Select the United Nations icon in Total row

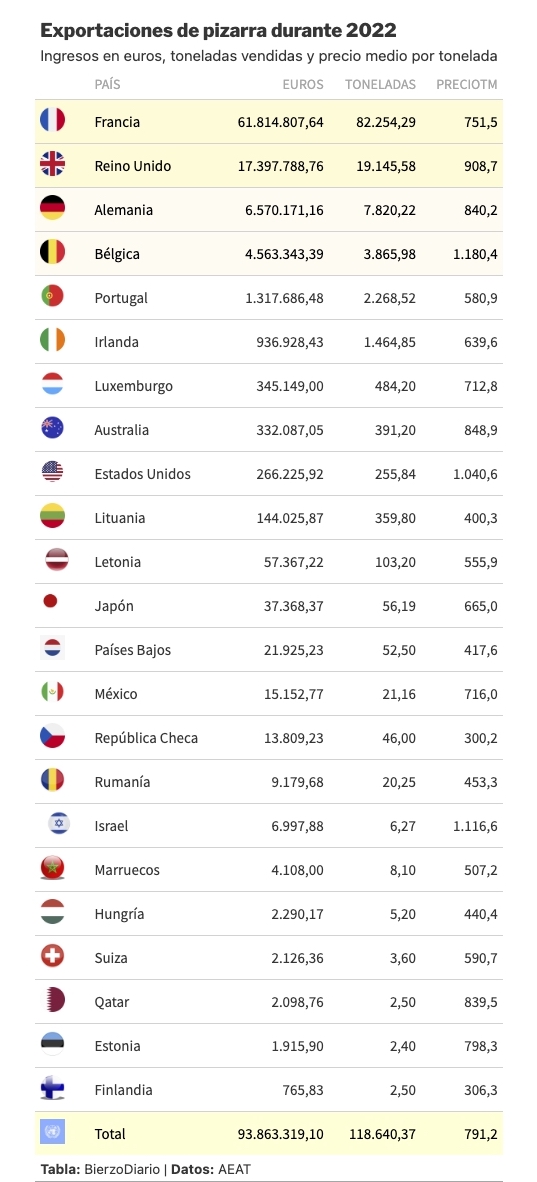pos(52,1132)
